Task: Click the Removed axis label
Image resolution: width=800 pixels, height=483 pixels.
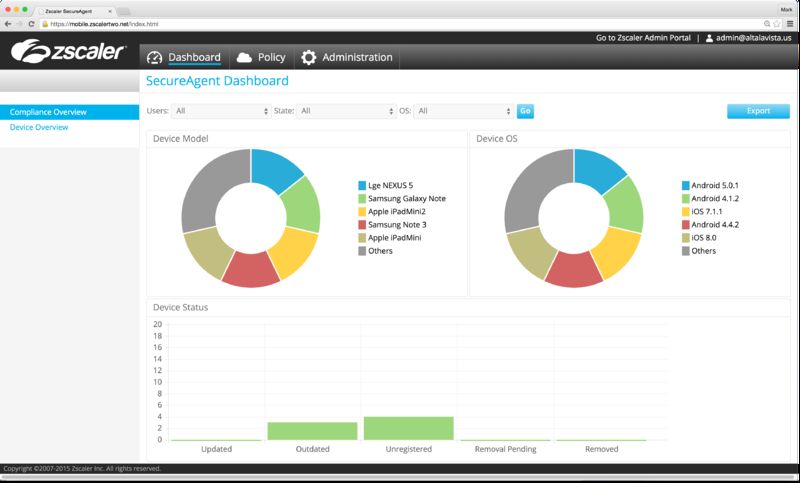Action: click(x=602, y=449)
